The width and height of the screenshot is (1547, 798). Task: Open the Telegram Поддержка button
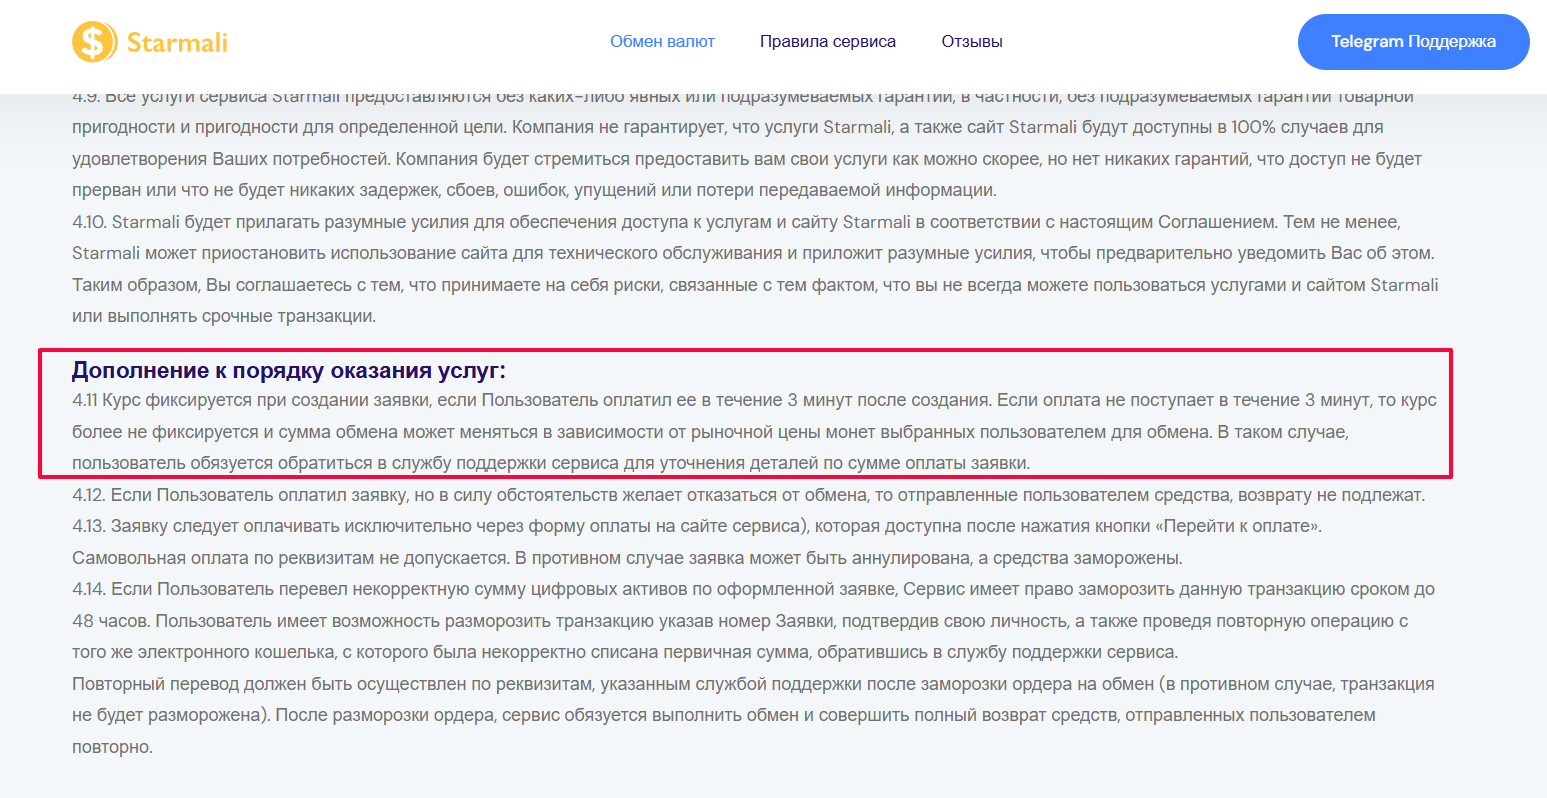tap(1413, 42)
